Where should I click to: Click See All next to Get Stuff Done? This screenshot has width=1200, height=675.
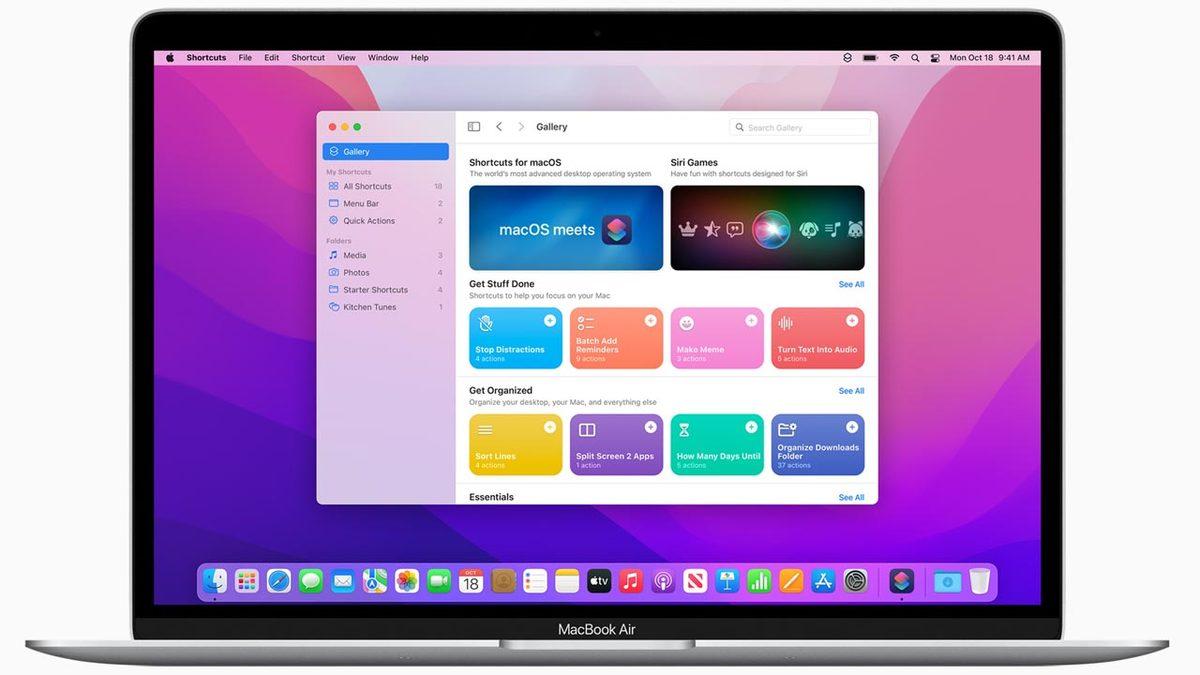click(x=851, y=284)
